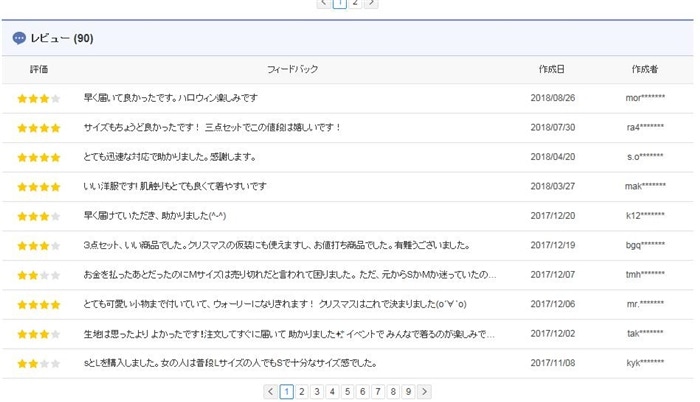Viewport: 700px width, 402px height.
Task: Go to page 5 in bottom pagination
Action: [348, 392]
